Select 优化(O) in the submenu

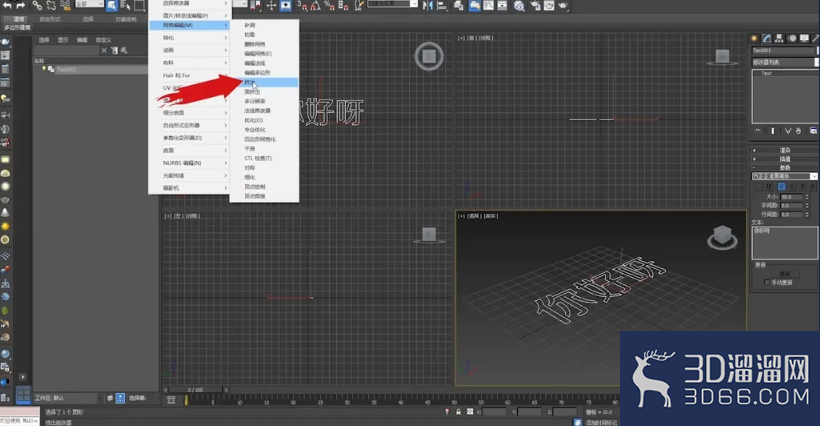264,120
